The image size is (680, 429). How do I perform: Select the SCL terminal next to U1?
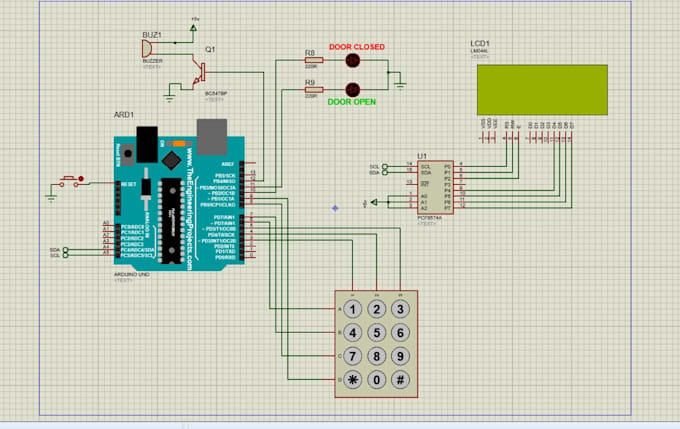(384, 167)
